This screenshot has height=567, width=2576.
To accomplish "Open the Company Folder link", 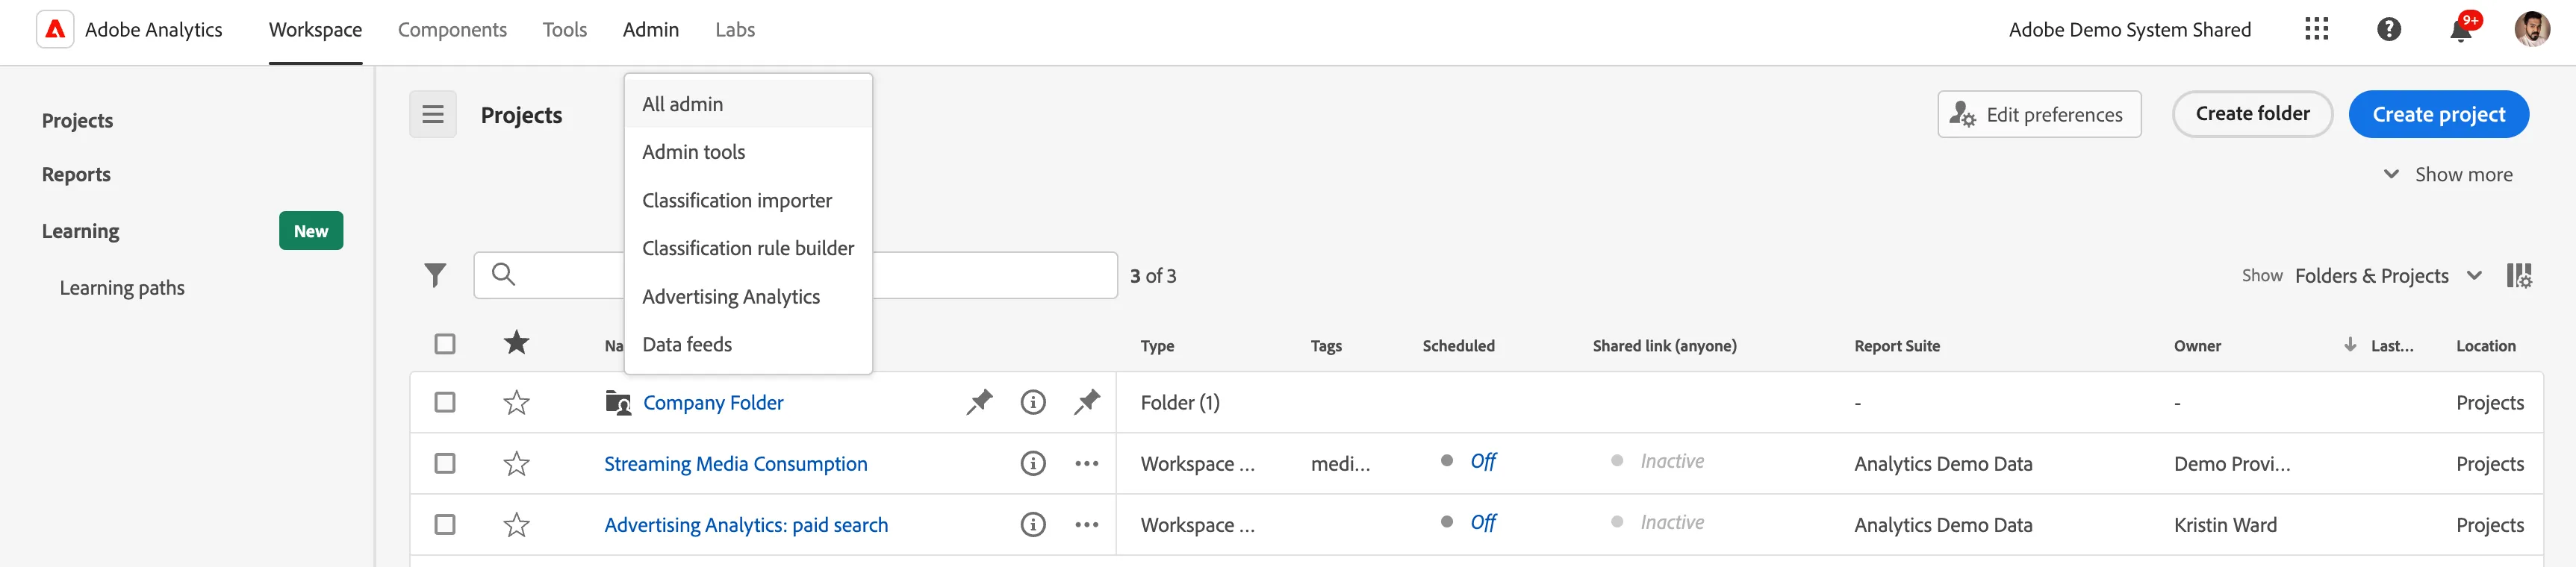I will pos(713,402).
